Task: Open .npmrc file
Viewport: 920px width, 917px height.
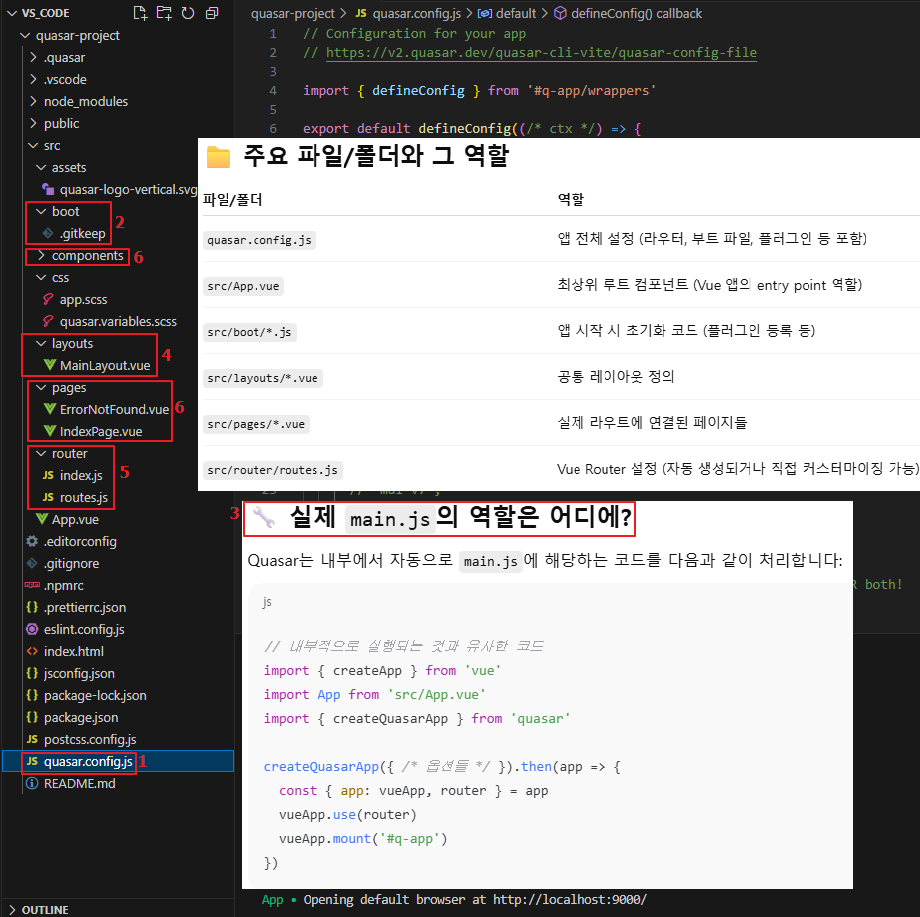Action: pos(63,586)
